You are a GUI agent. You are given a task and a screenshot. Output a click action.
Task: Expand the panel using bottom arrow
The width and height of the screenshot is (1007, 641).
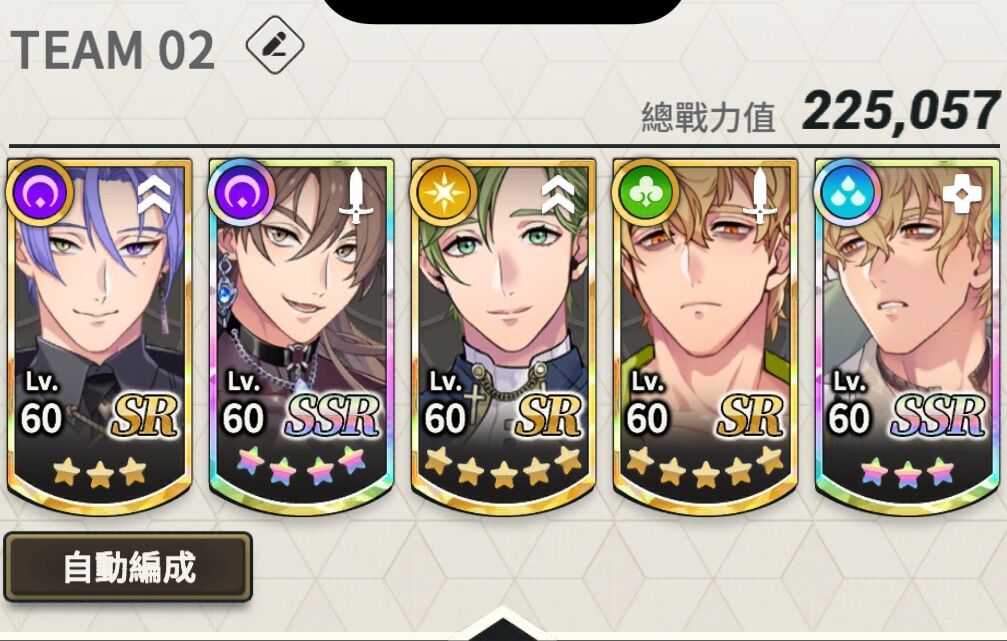coord(503,626)
